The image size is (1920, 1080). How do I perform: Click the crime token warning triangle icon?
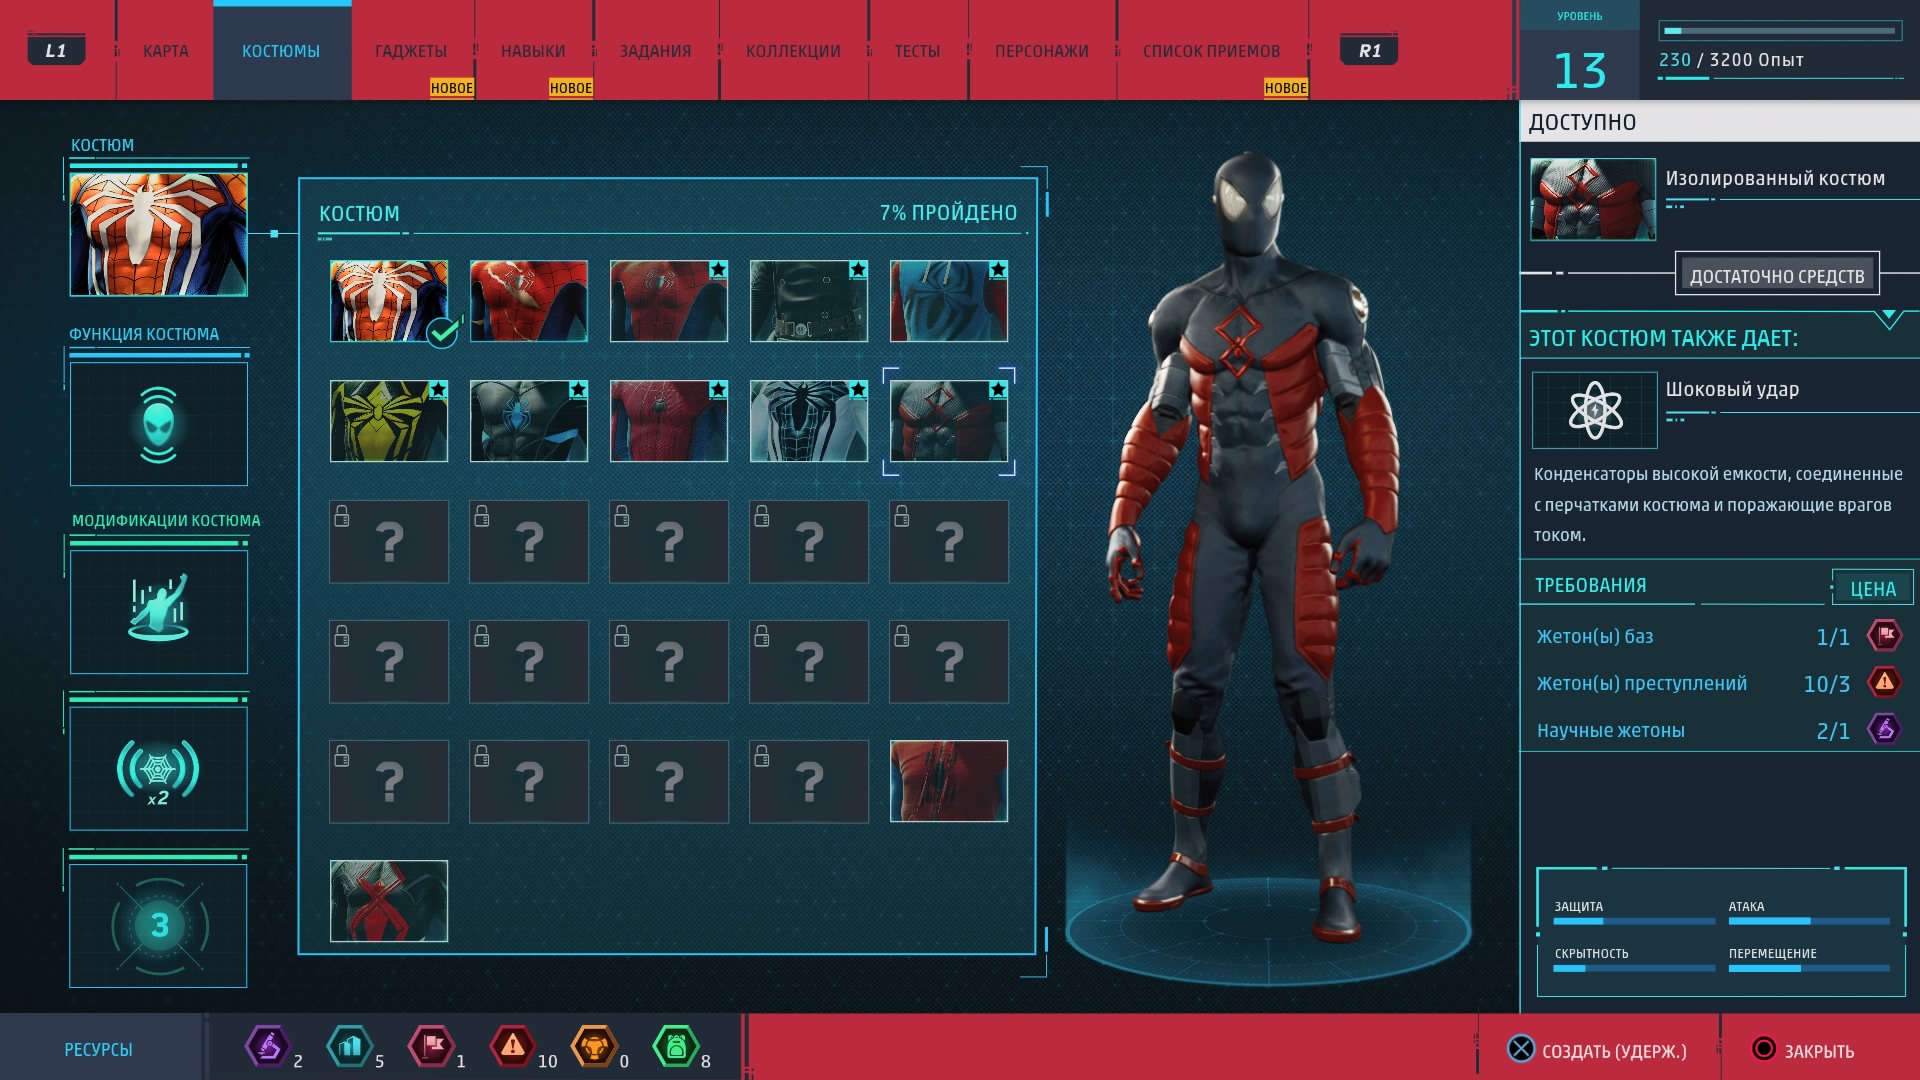click(x=1885, y=682)
